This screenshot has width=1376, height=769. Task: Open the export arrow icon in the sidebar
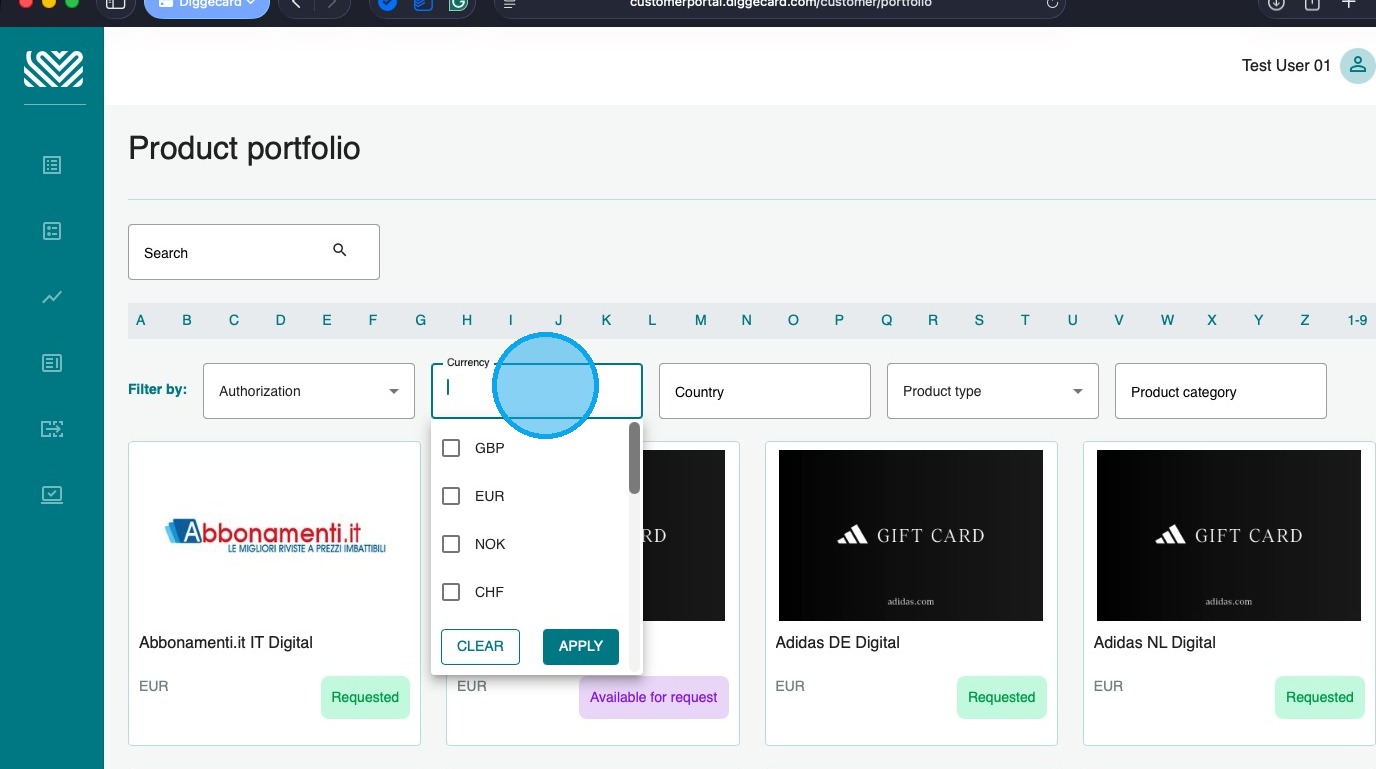[x=52, y=429]
